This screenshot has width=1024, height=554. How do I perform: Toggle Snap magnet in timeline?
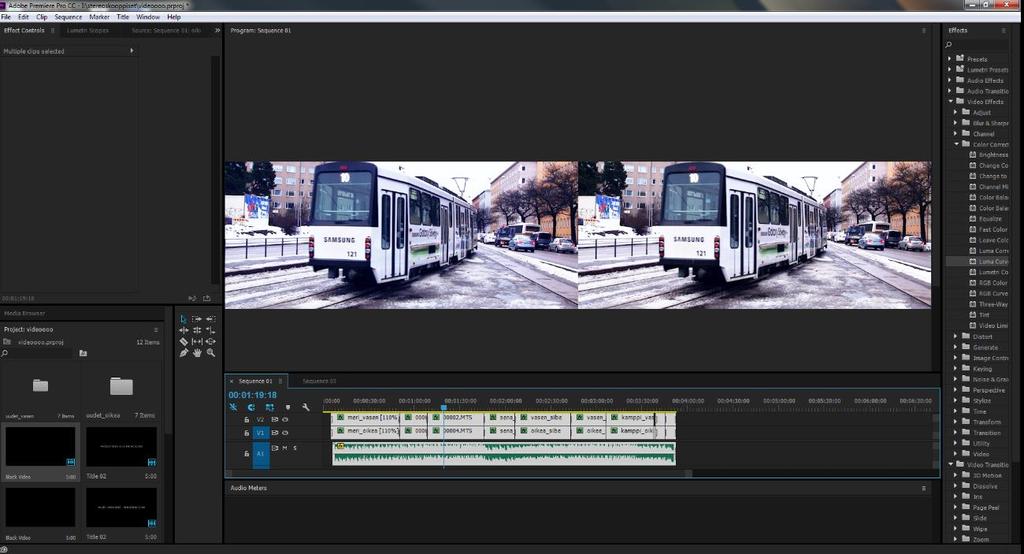pos(251,407)
